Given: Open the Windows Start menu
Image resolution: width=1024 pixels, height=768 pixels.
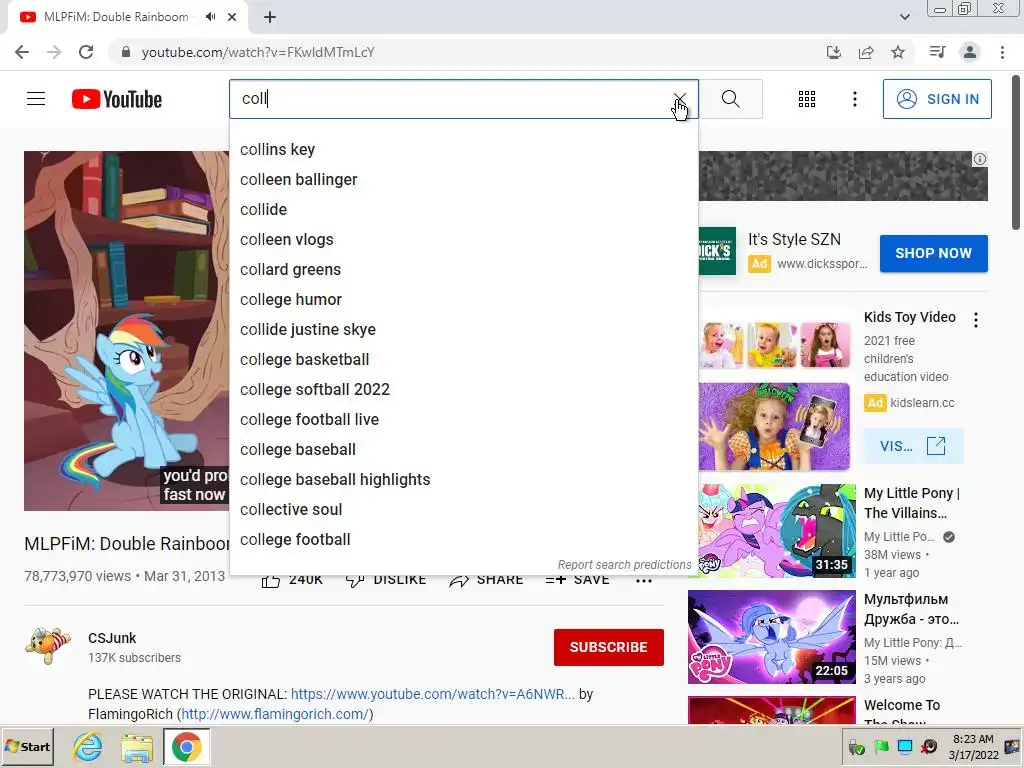Looking at the screenshot, I should click(x=27, y=747).
